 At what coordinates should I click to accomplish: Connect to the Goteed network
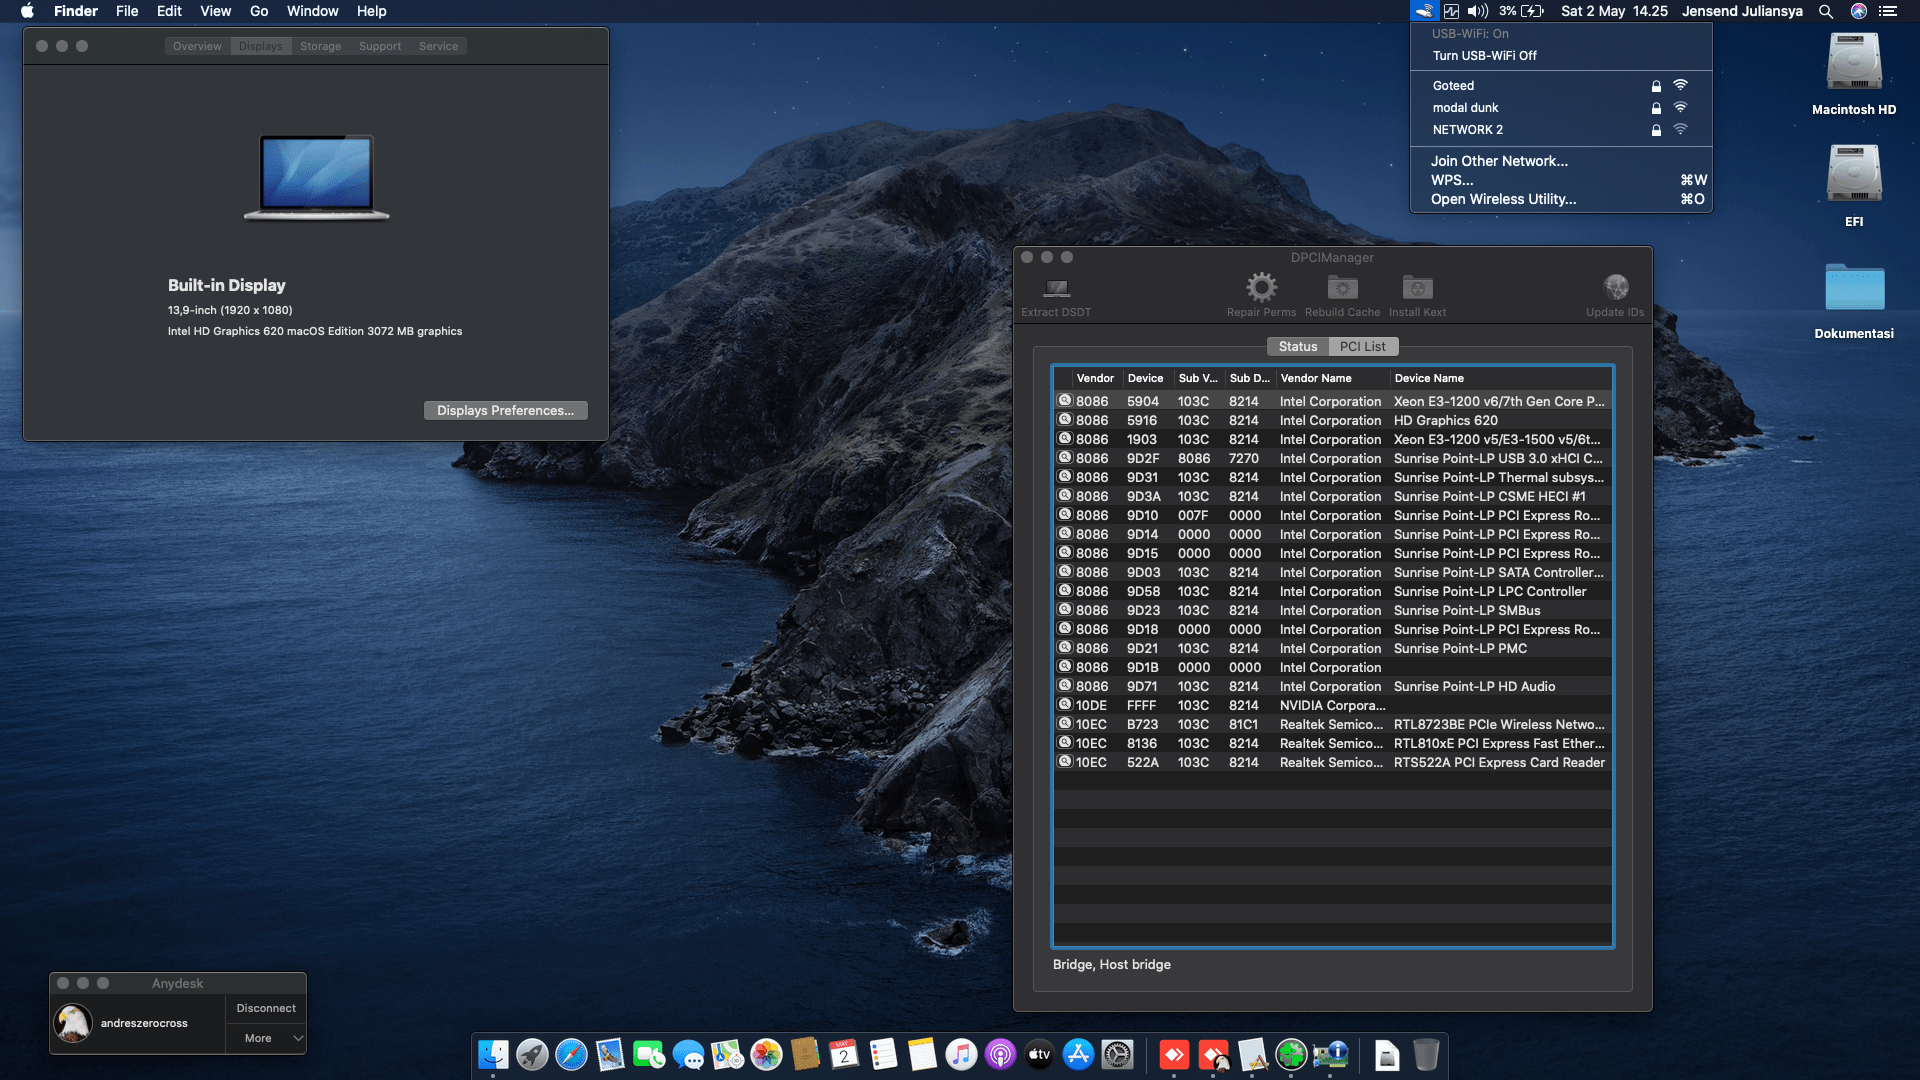click(x=1561, y=86)
